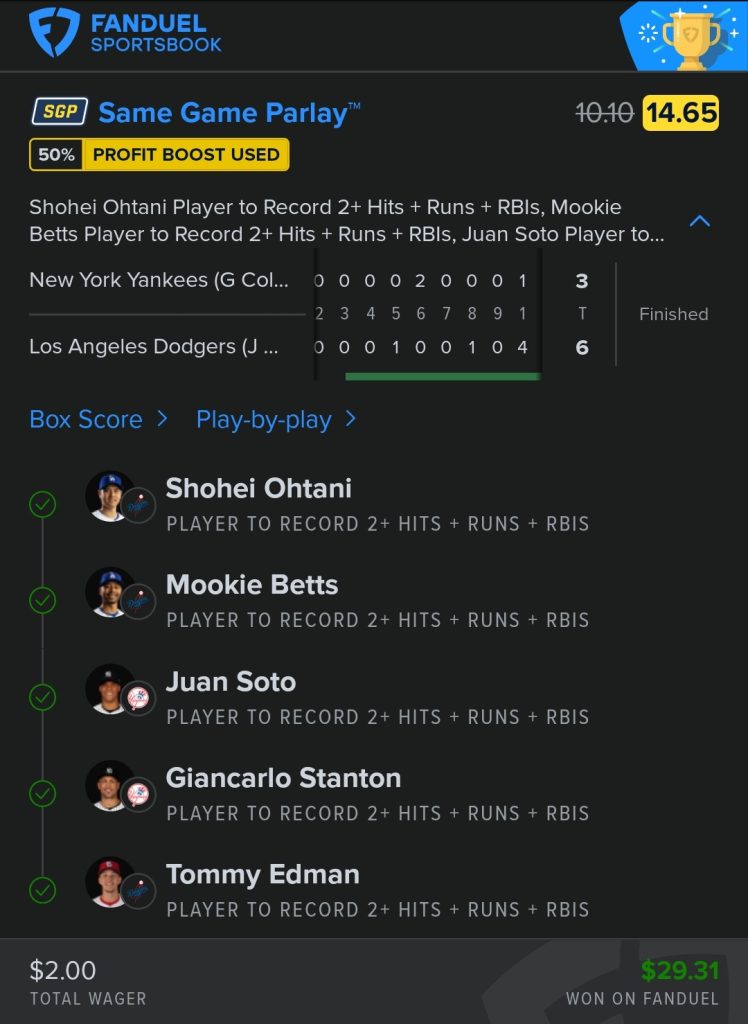Click the arrow next to Play-by-play
The height and width of the screenshot is (1024, 748).
tap(351, 419)
